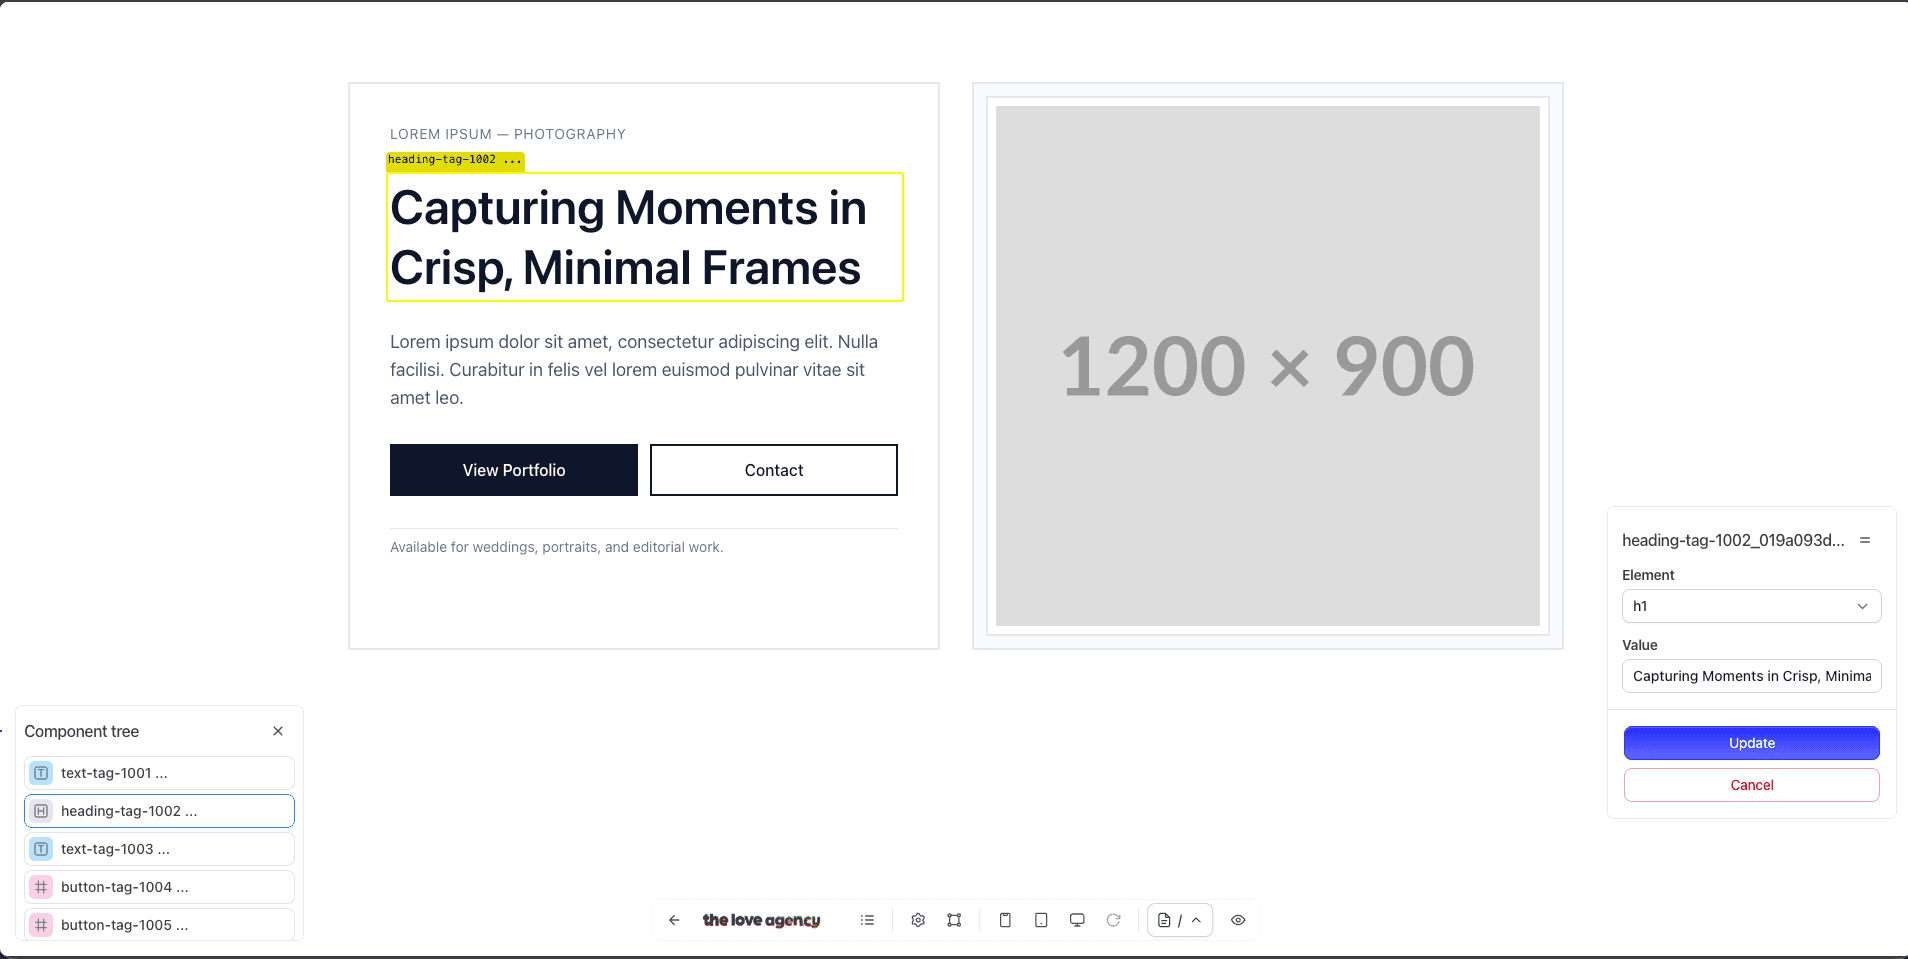Close the Component tree panel

point(278,731)
